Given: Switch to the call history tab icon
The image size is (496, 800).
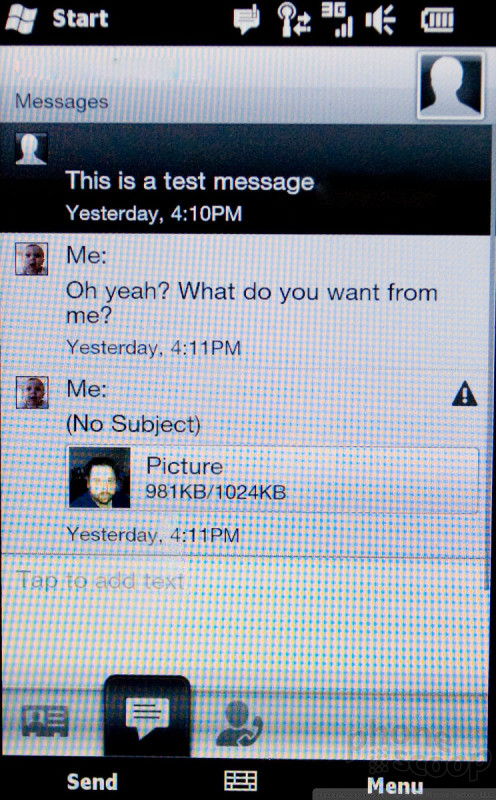Looking at the screenshot, I should (x=238, y=721).
